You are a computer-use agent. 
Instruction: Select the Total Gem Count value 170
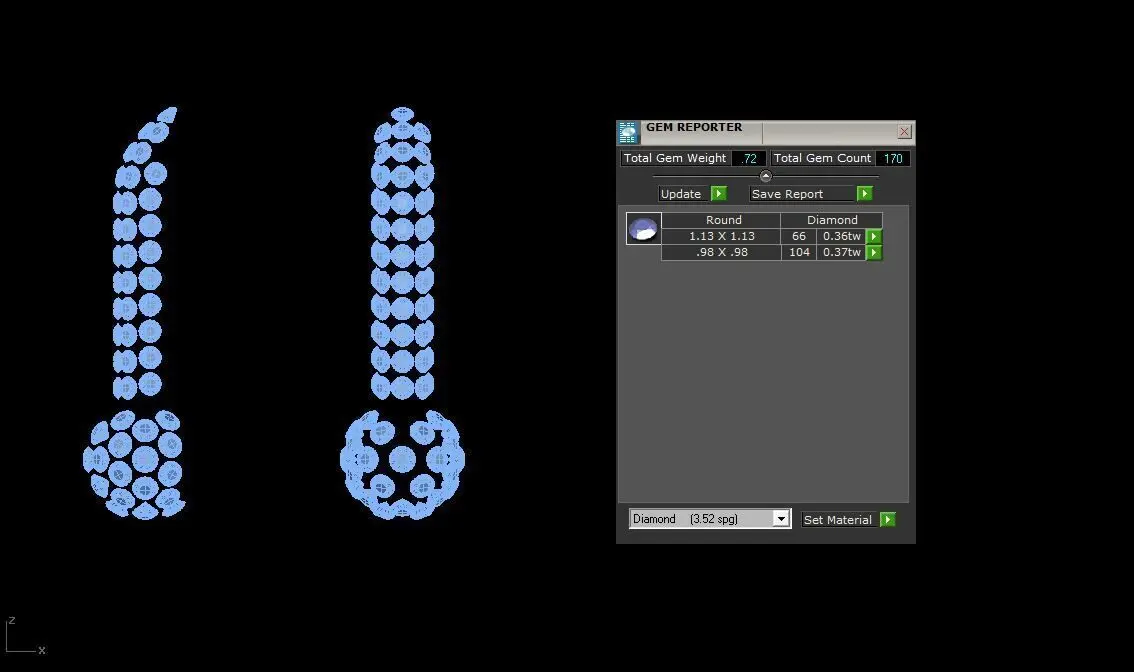(892, 158)
